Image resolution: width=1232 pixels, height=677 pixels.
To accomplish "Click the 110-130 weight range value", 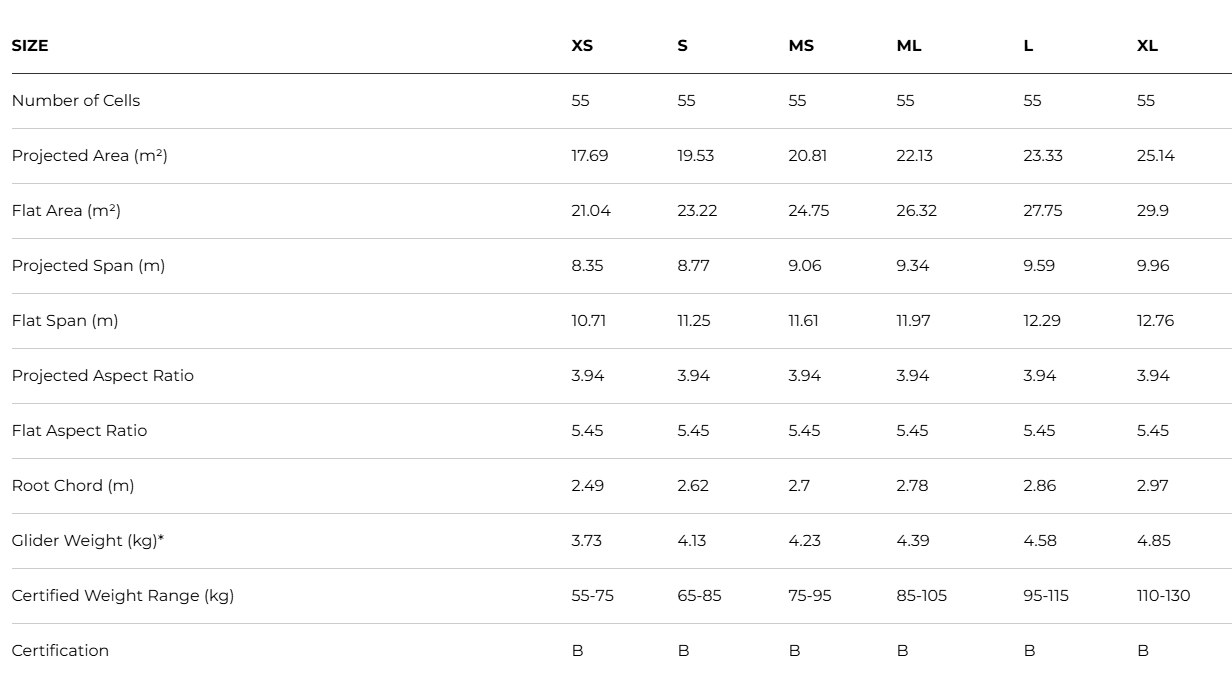I will (x=1164, y=596).
